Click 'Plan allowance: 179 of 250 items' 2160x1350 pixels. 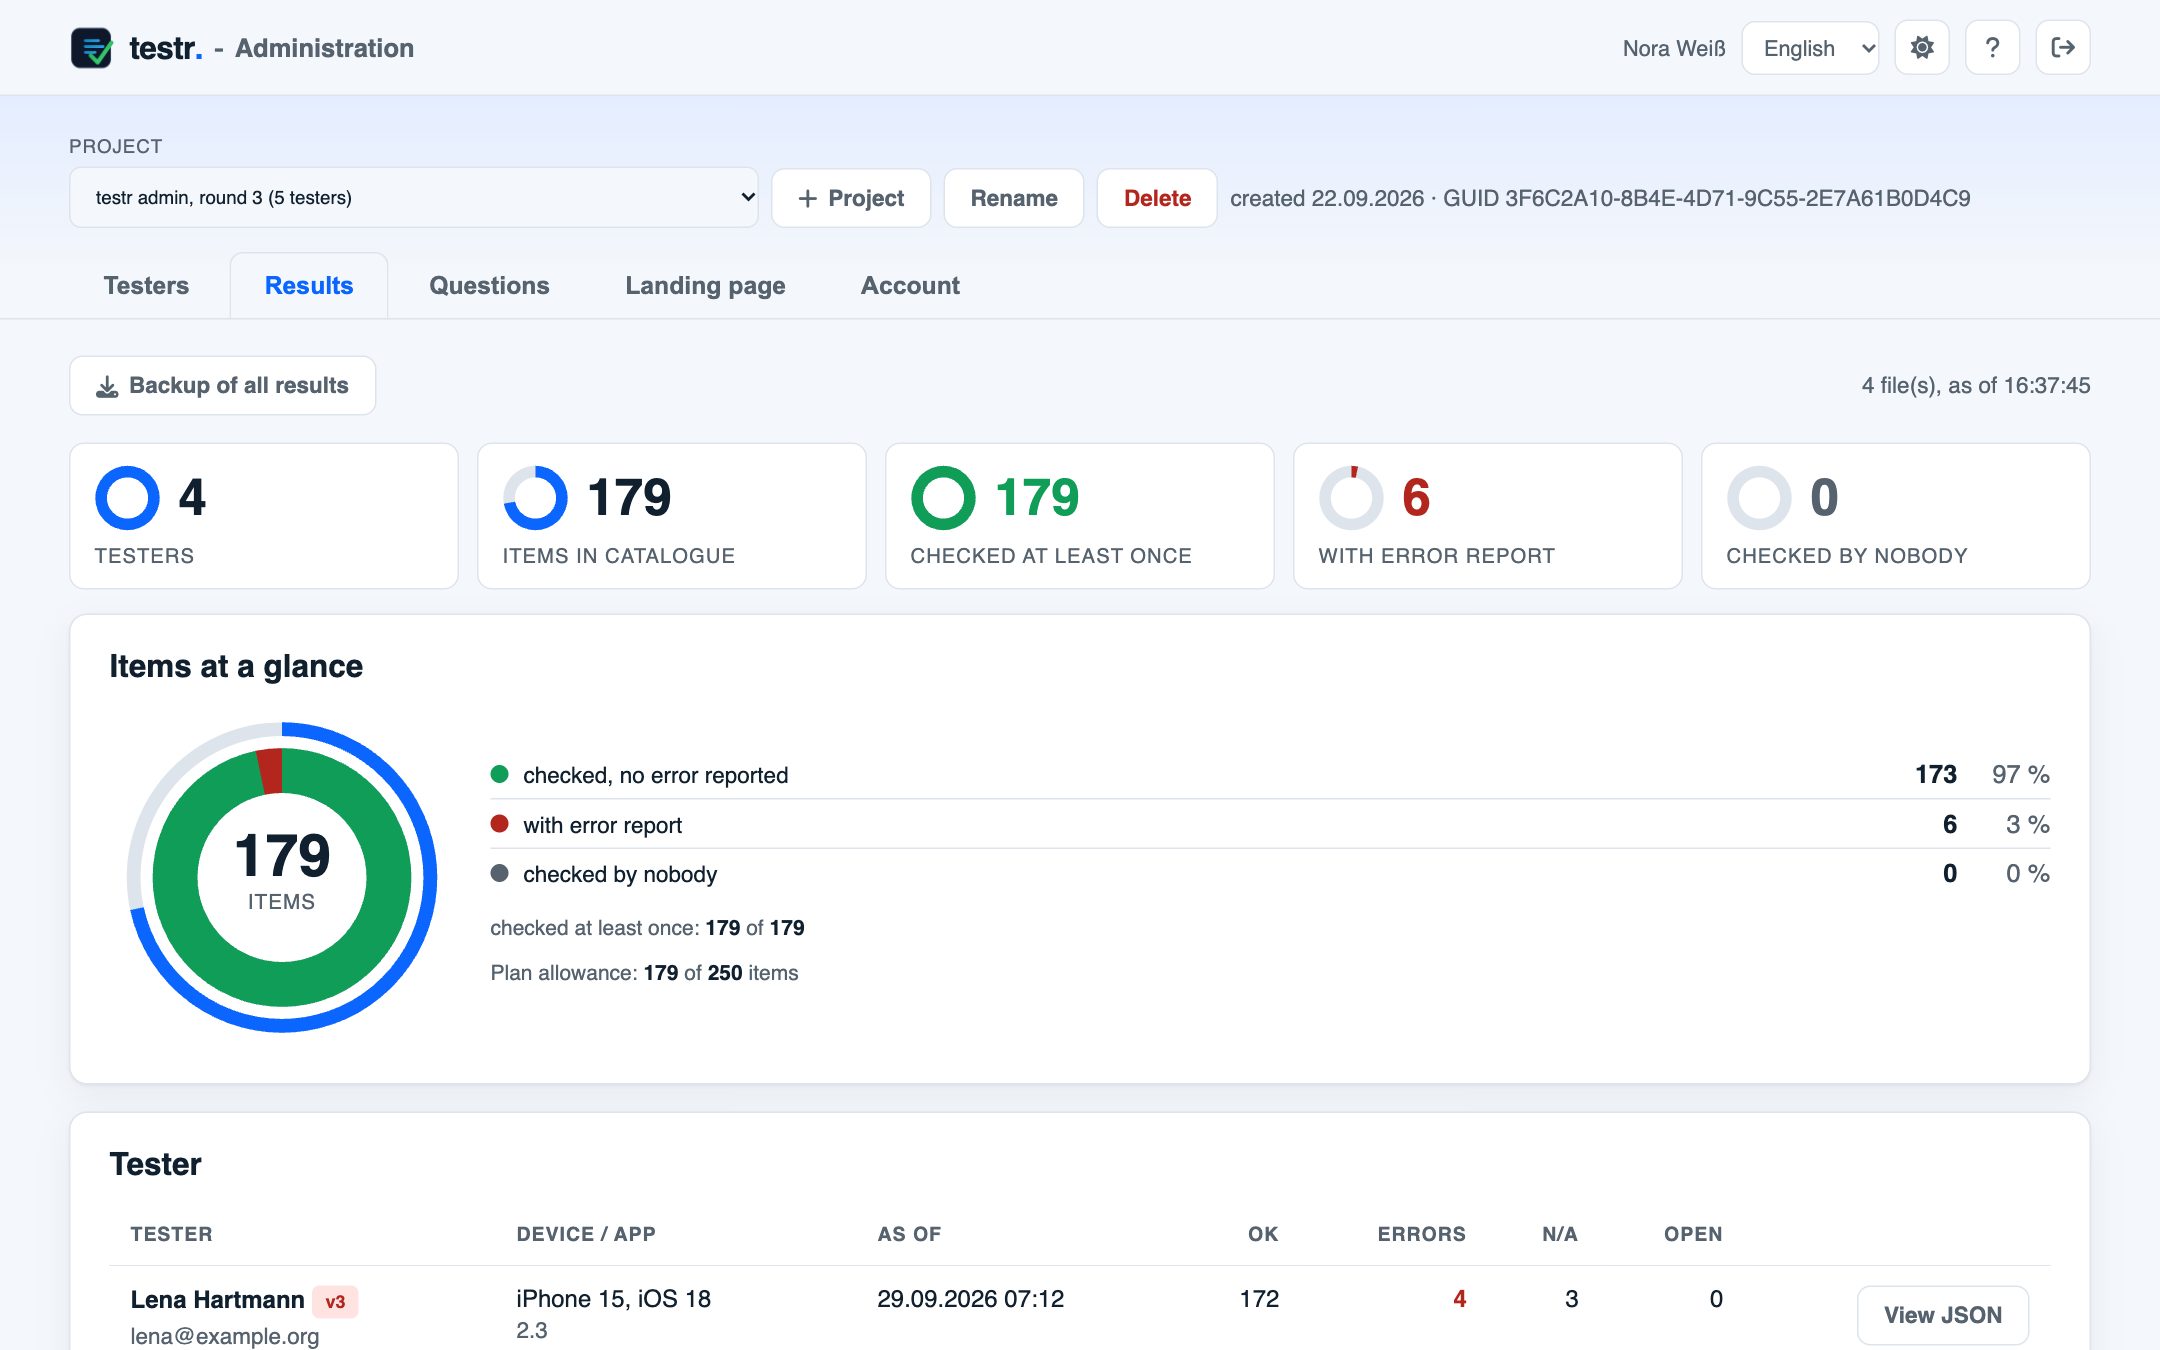[x=644, y=973]
